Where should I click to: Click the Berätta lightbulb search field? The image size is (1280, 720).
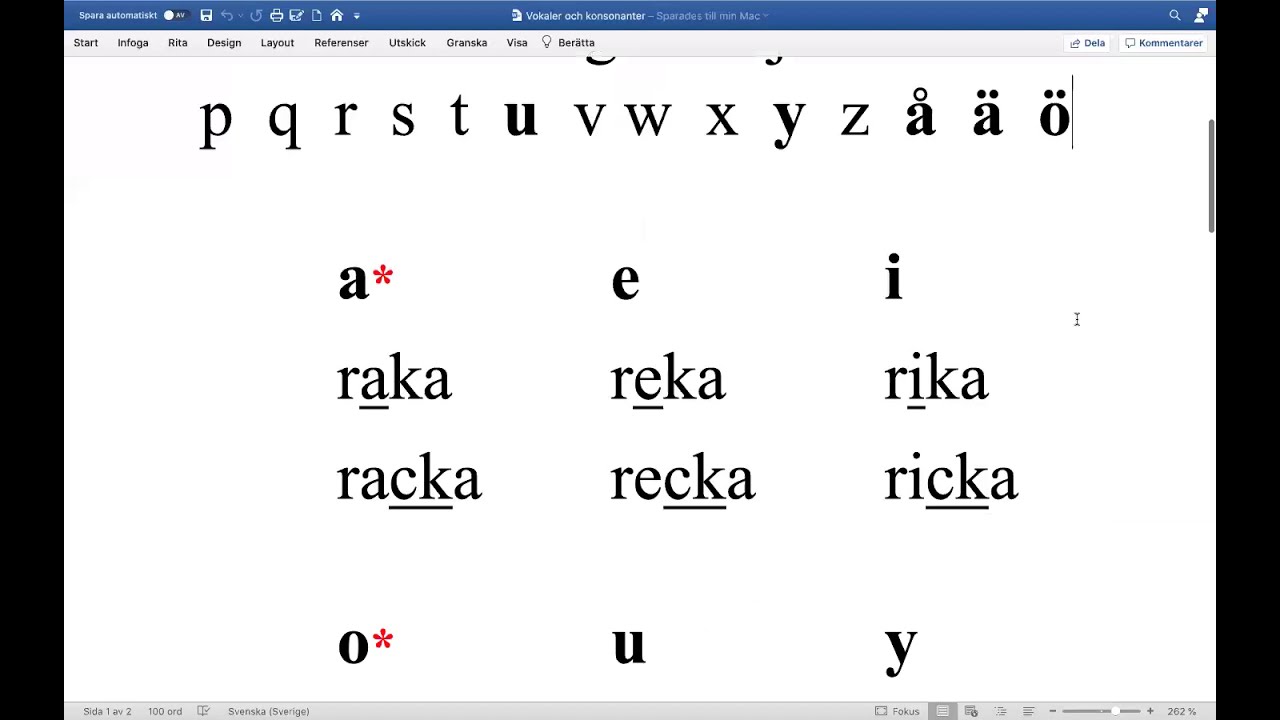click(568, 43)
